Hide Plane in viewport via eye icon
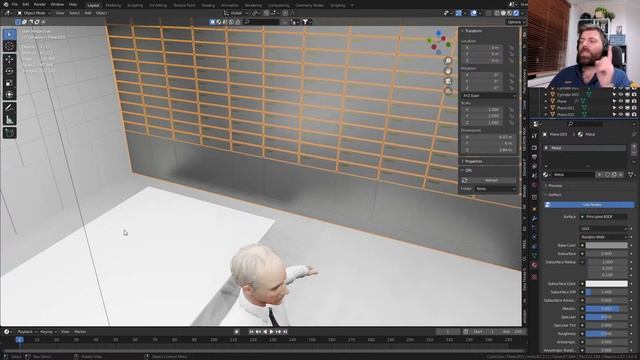 621,101
